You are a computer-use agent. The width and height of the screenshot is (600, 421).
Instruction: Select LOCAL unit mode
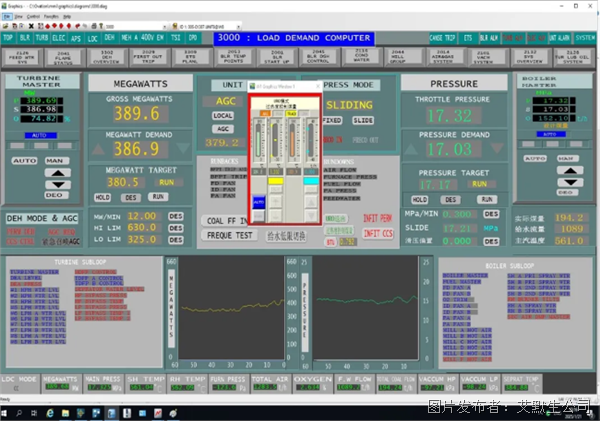(223, 116)
